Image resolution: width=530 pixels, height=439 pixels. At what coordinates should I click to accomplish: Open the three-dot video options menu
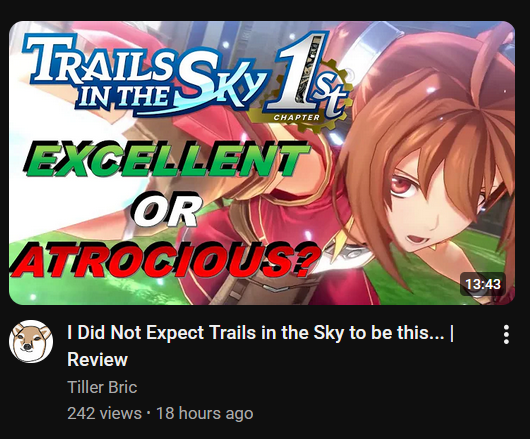click(506, 335)
